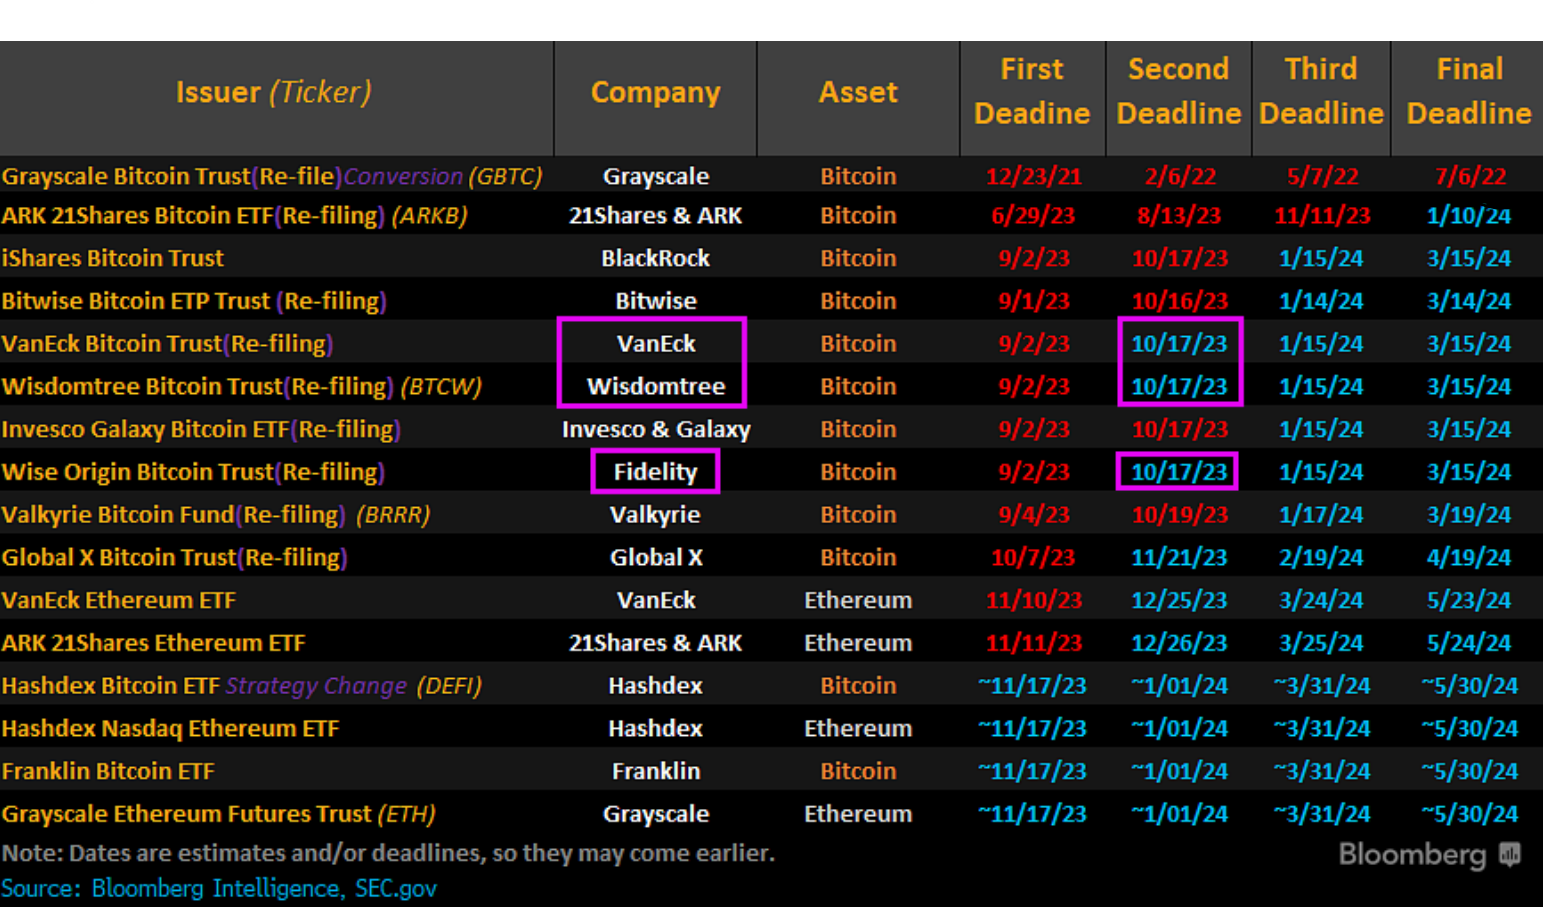Click the 'First Deadline' column header
Image resolution: width=1543 pixels, height=907 pixels.
pos(1032,91)
